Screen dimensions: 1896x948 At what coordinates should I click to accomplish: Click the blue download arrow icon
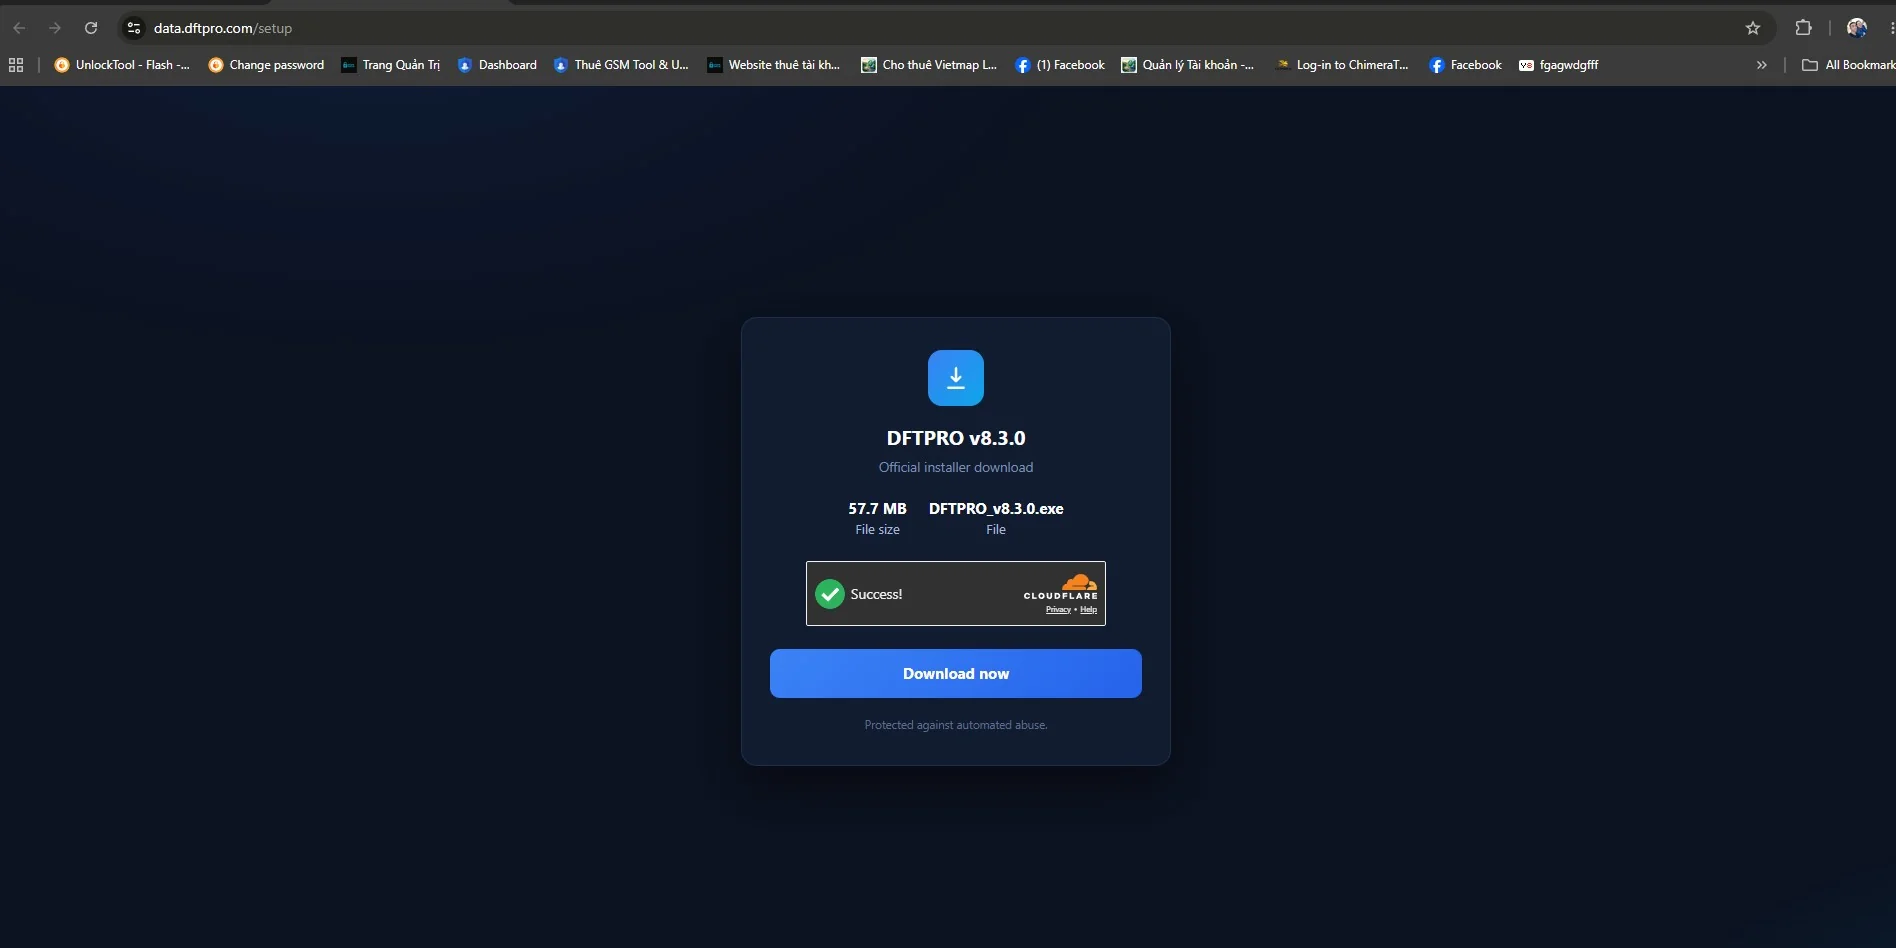pyautogui.click(x=955, y=378)
